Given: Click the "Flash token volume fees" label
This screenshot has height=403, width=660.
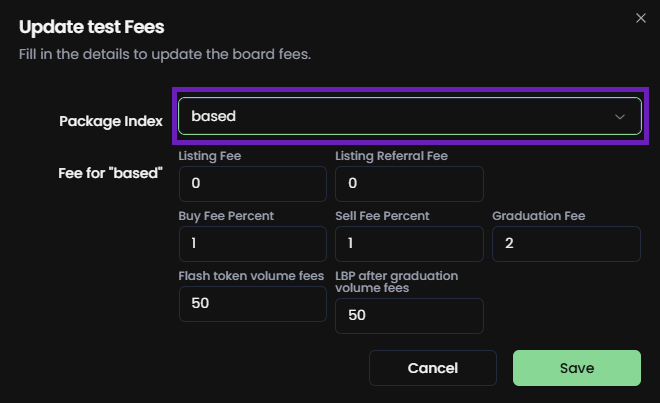Looking at the screenshot, I should 251,275.
